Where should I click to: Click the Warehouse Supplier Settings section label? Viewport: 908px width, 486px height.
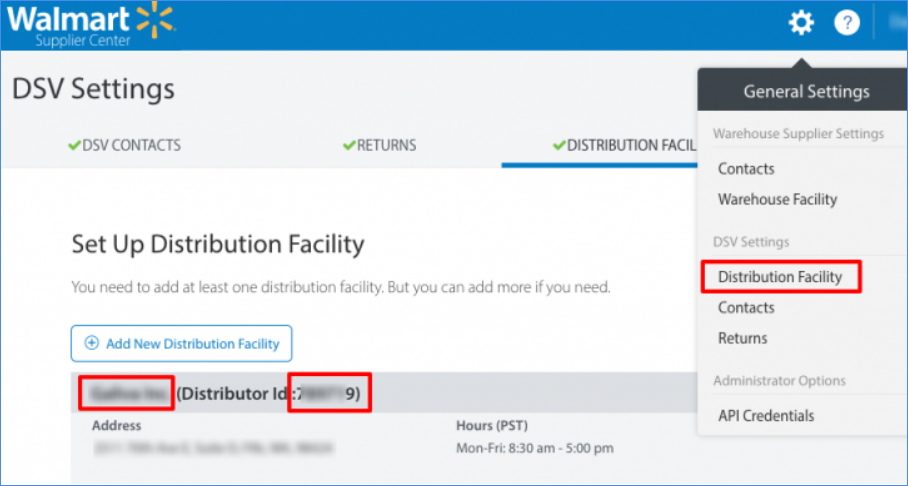click(799, 134)
